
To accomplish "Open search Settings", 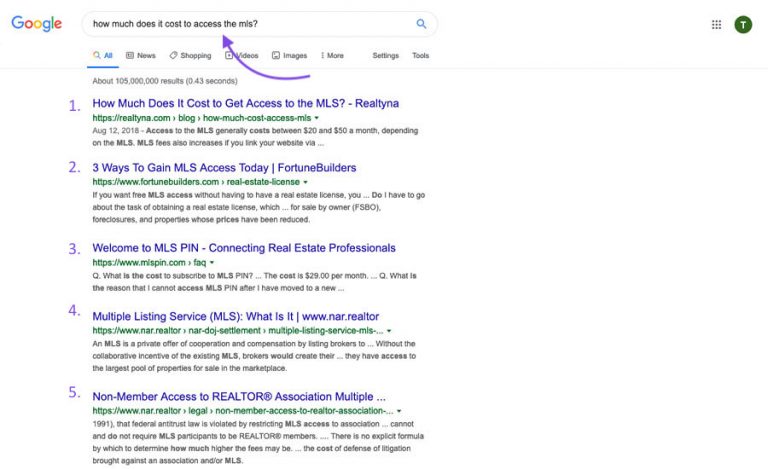I will pyautogui.click(x=385, y=55).
